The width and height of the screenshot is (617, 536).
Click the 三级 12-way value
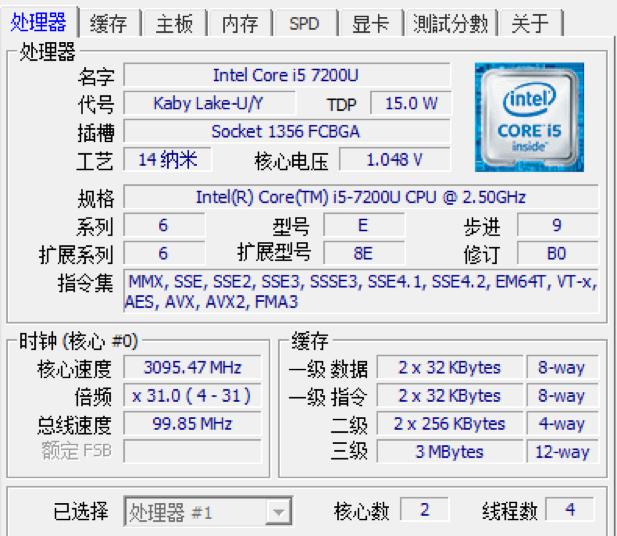click(562, 451)
